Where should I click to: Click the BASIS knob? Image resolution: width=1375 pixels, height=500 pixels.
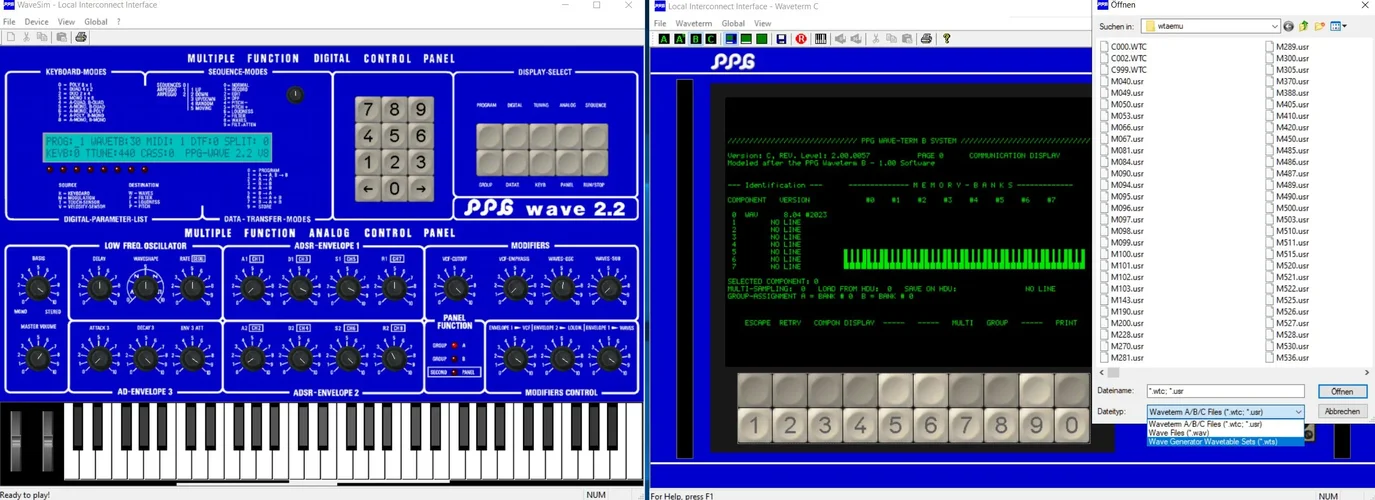[38, 289]
